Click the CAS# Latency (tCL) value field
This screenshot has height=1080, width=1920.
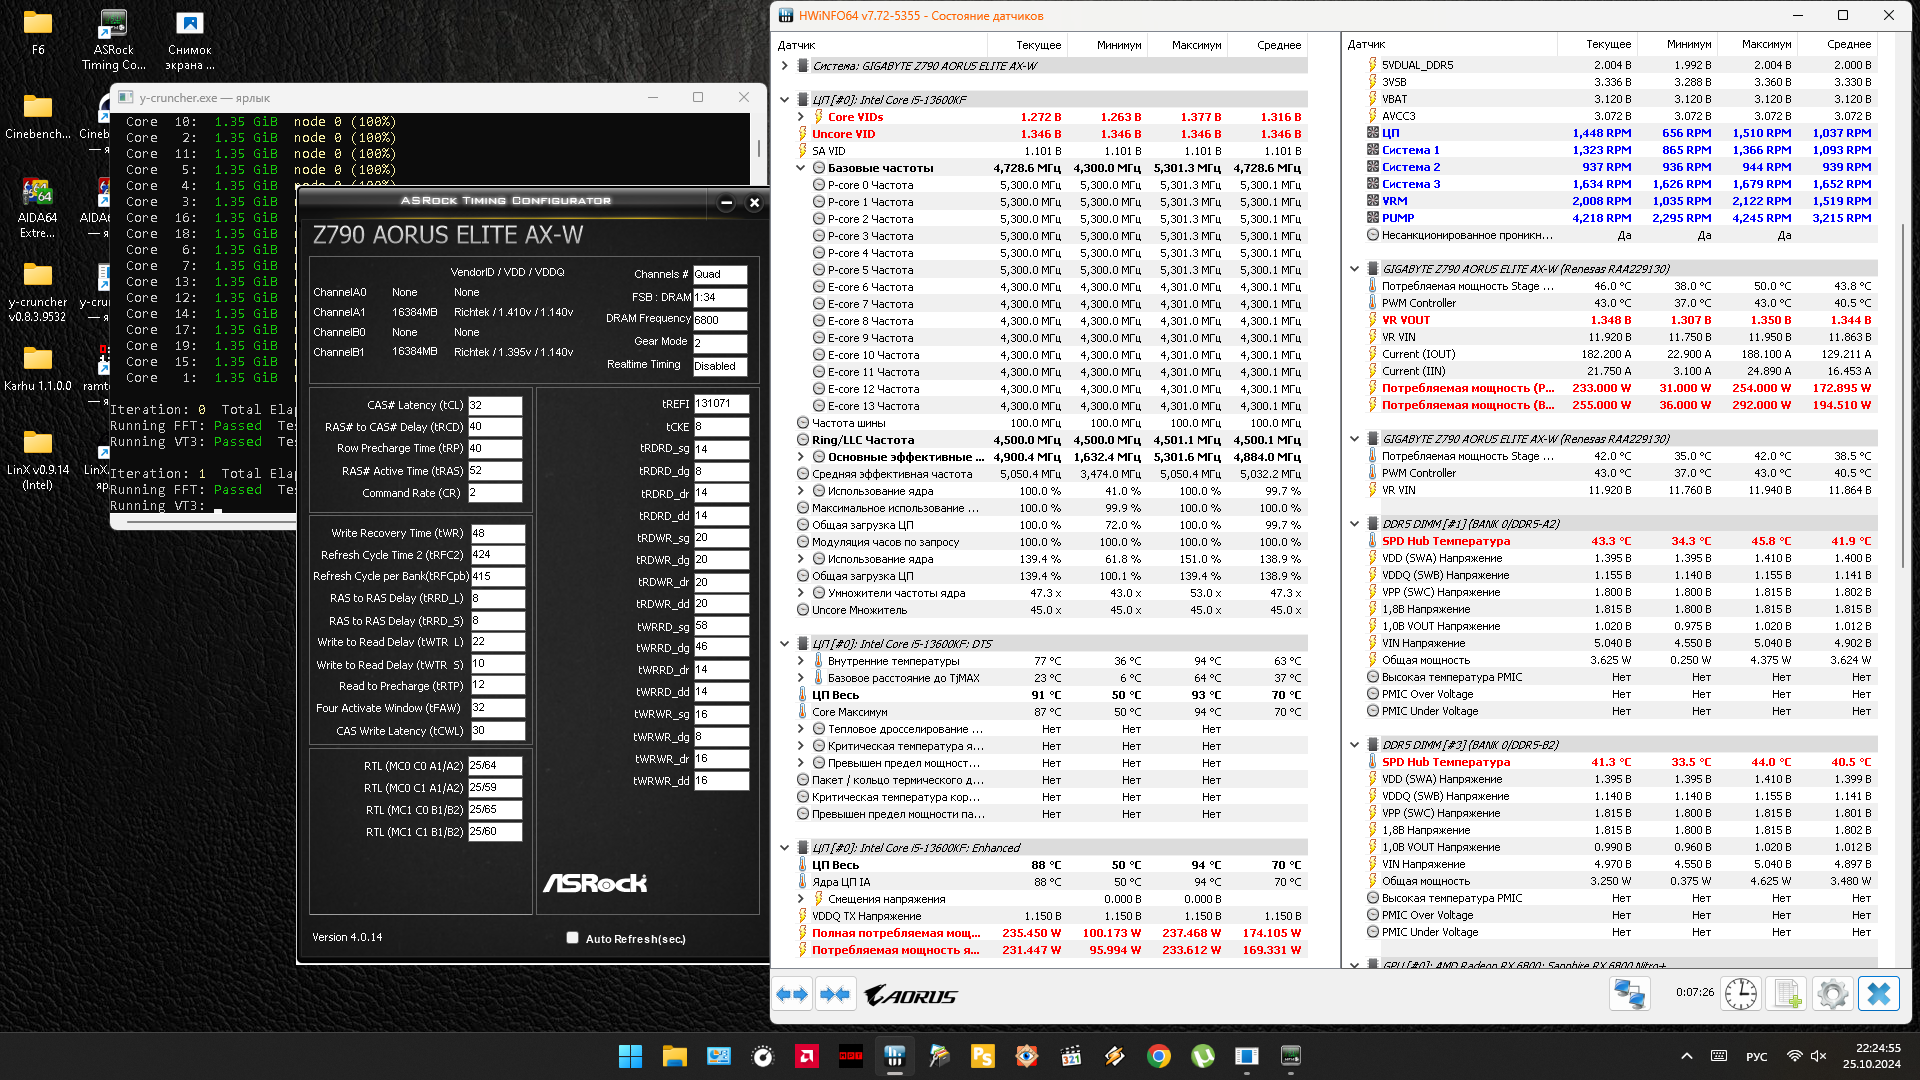click(495, 406)
